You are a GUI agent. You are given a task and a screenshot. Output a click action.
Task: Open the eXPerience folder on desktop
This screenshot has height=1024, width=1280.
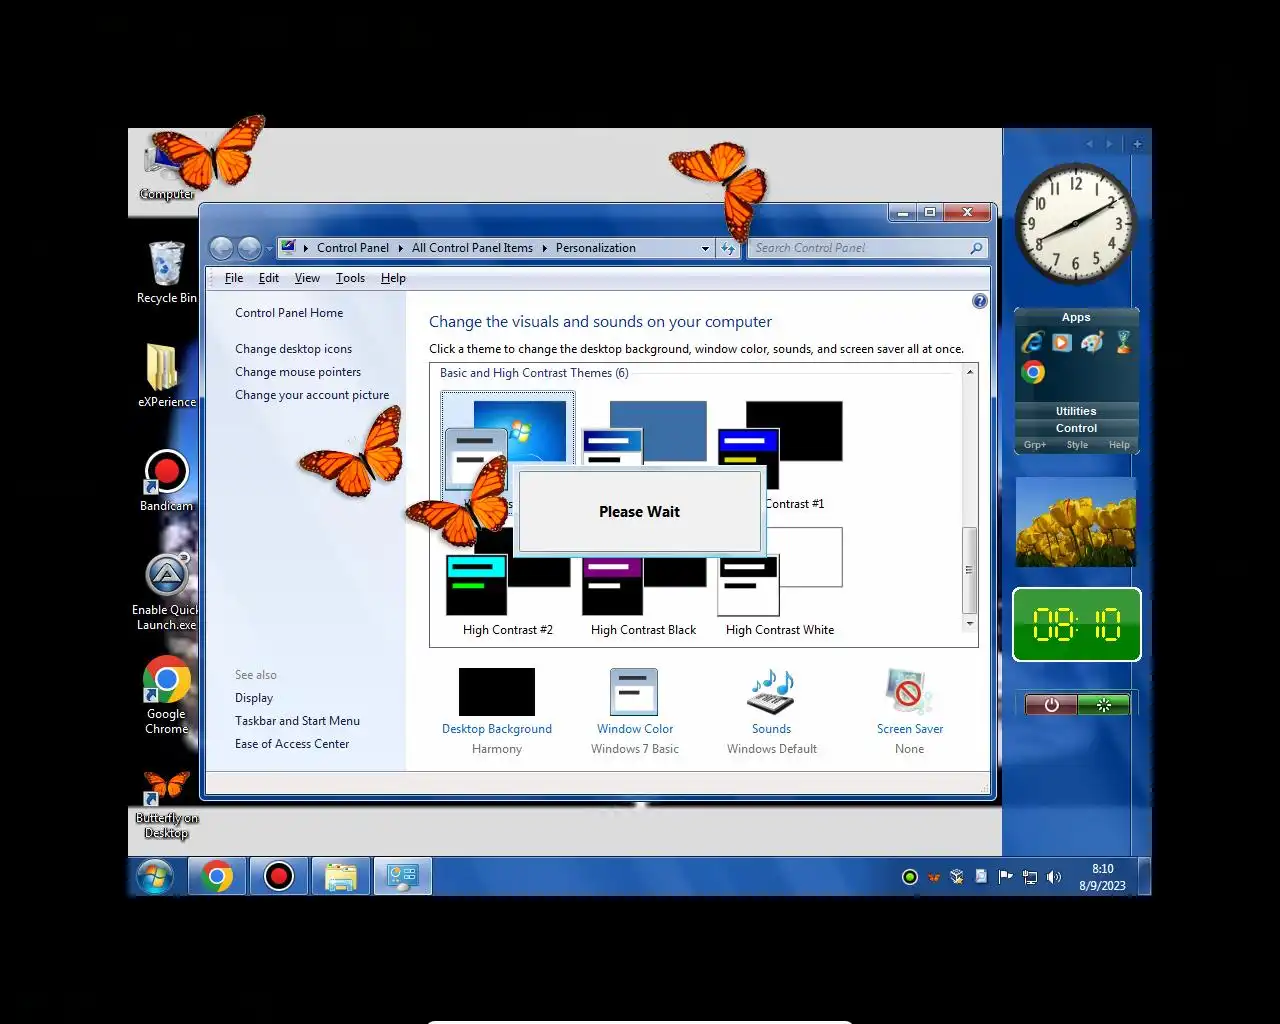166,375
